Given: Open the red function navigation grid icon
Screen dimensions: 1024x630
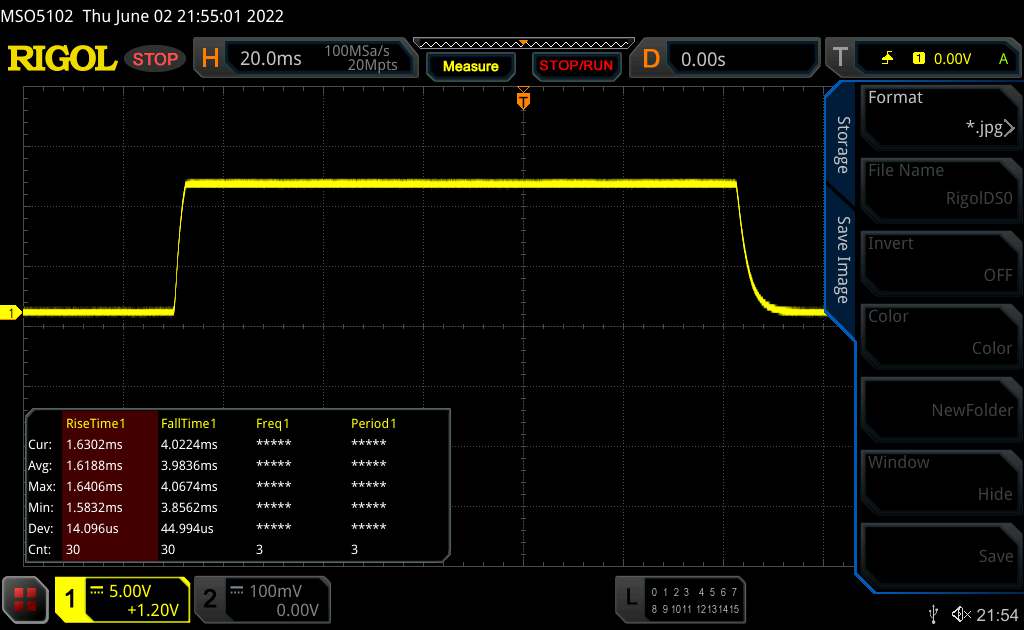Looking at the screenshot, I should point(25,599).
